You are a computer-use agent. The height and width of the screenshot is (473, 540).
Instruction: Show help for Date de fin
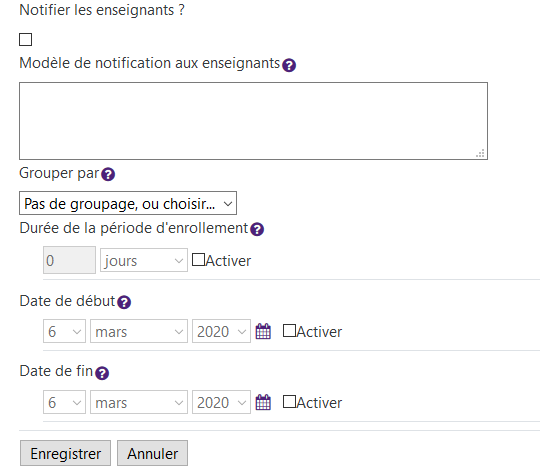[x=102, y=373]
